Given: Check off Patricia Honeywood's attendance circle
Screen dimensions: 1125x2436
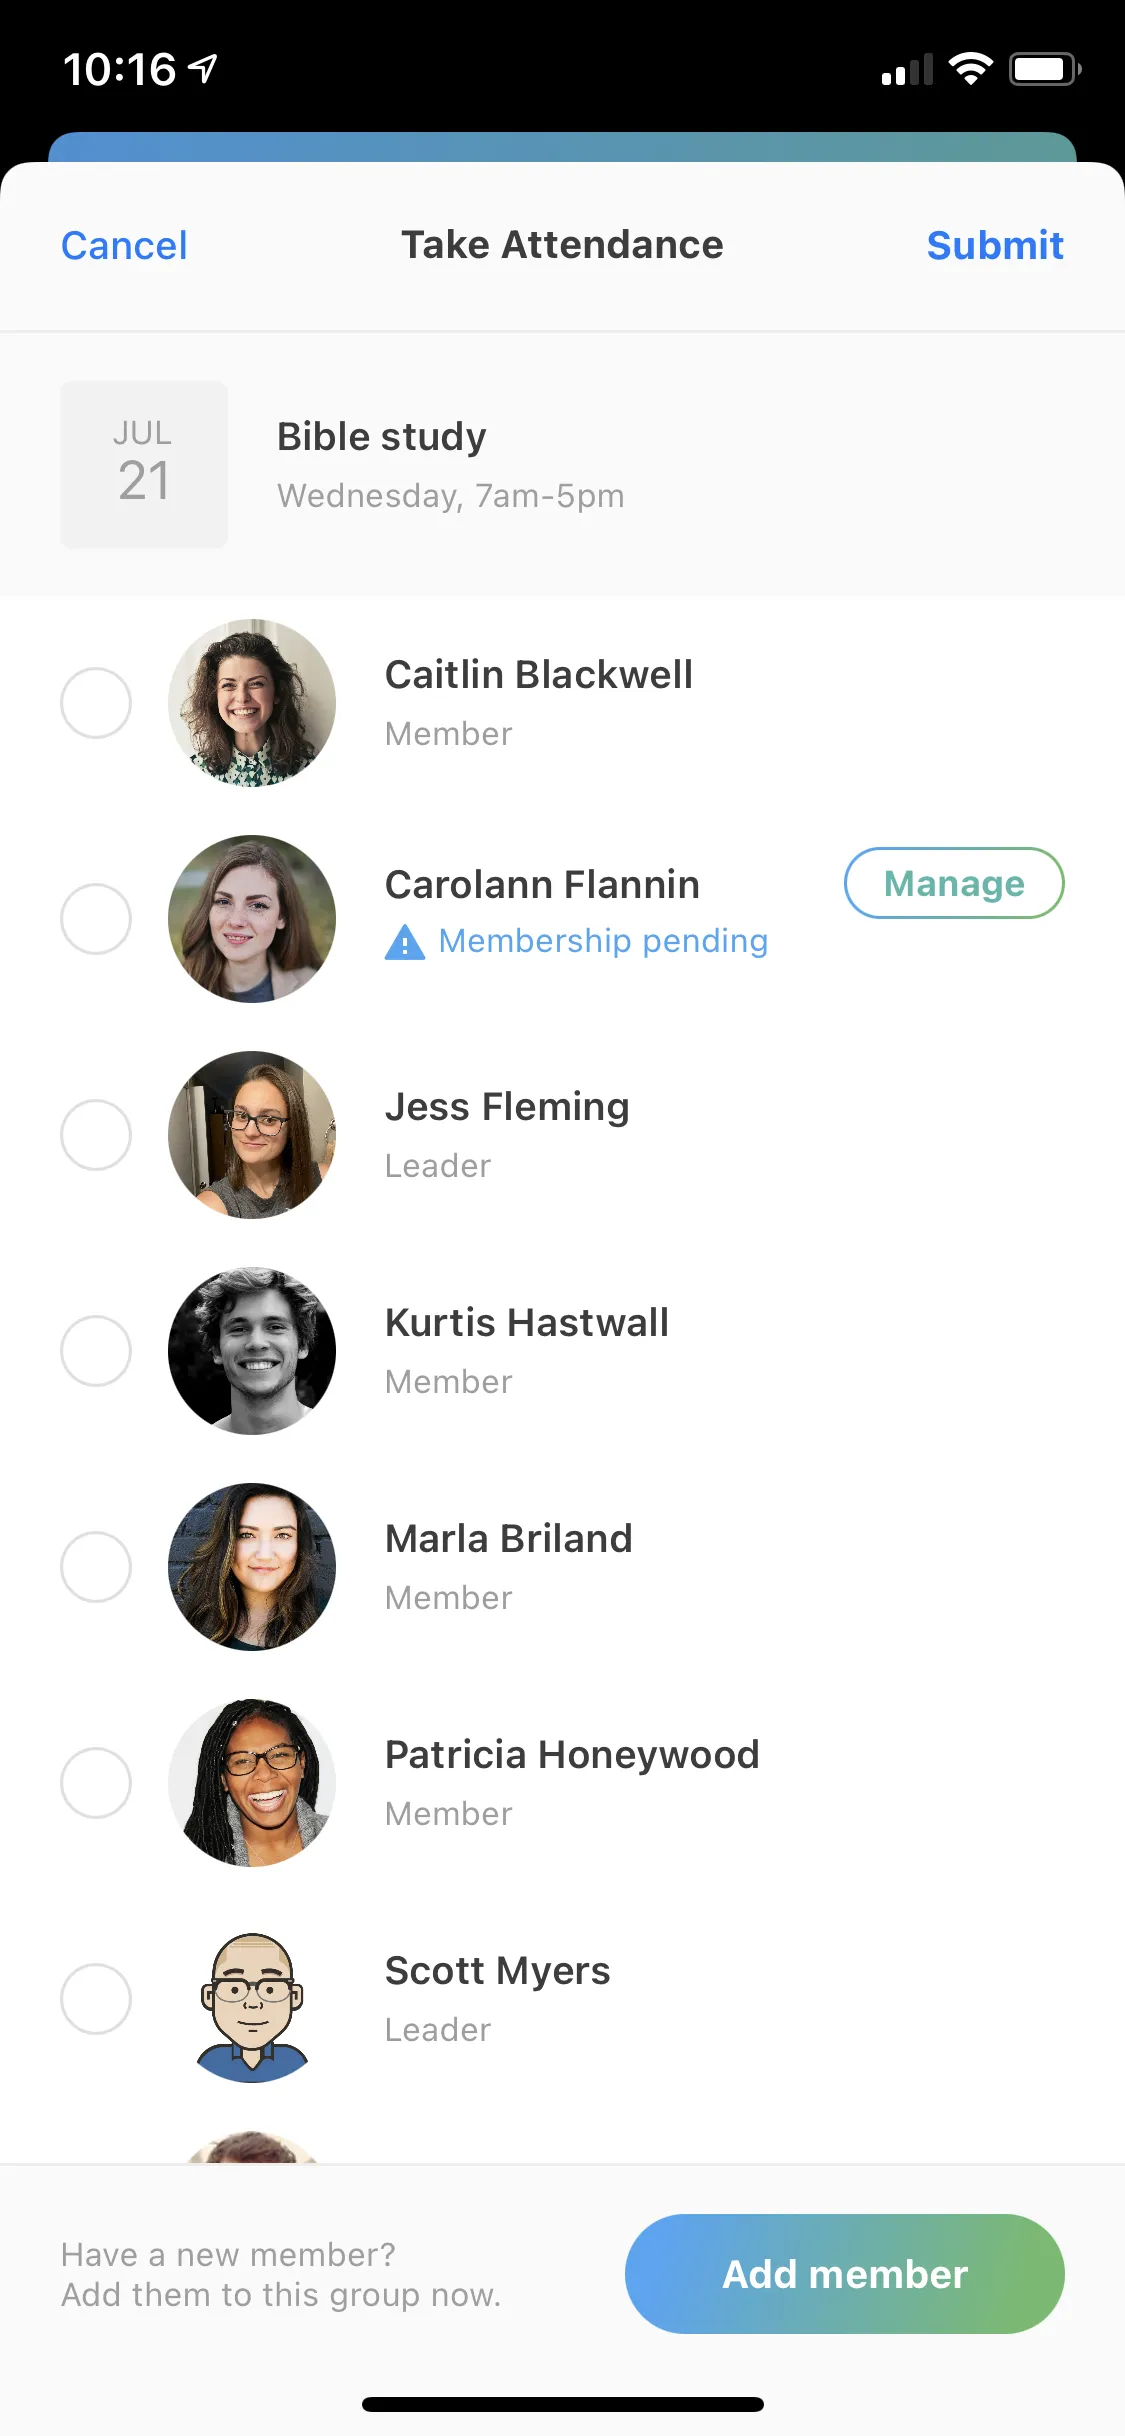Looking at the screenshot, I should [x=96, y=1783].
